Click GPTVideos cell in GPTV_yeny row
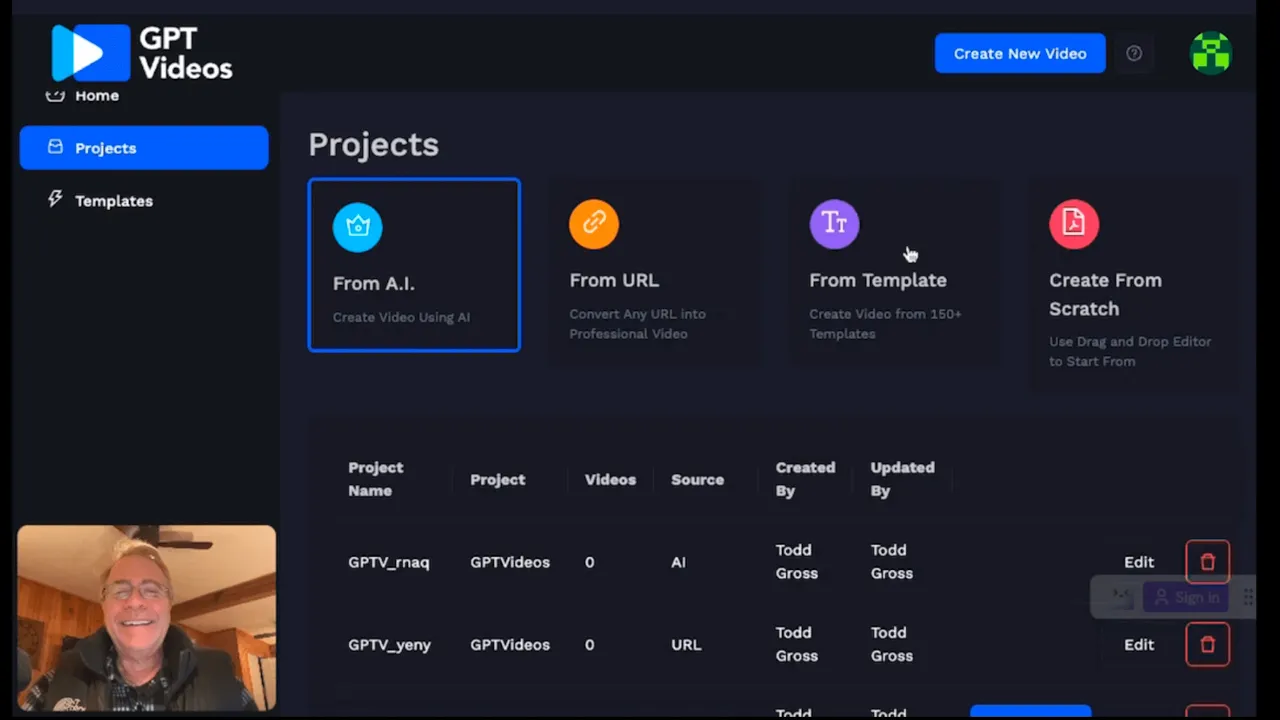This screenshot has width=1280, height=720. tap(510, 645)
